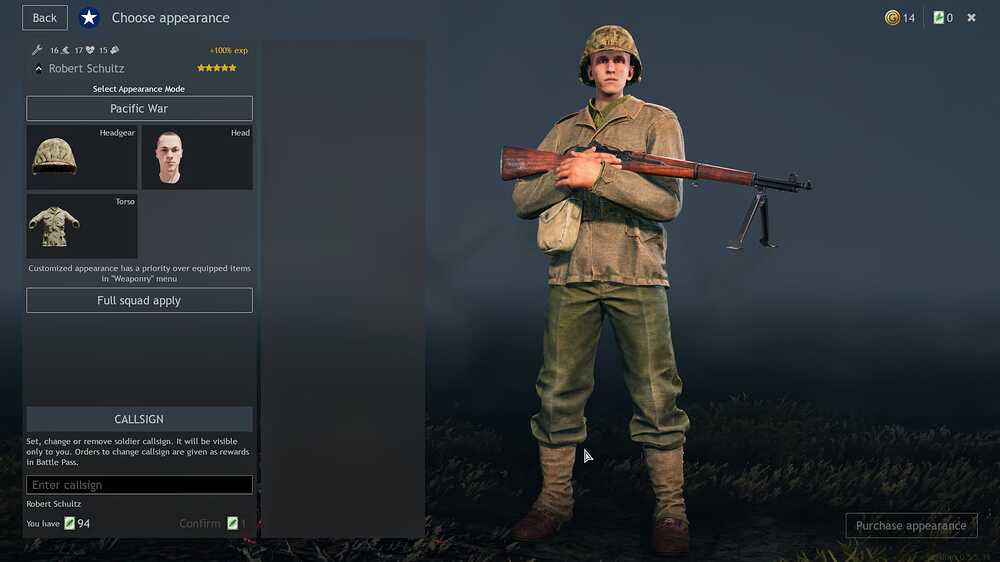
Task: Click the speed stat running icon
Action: tap(65, 50)
